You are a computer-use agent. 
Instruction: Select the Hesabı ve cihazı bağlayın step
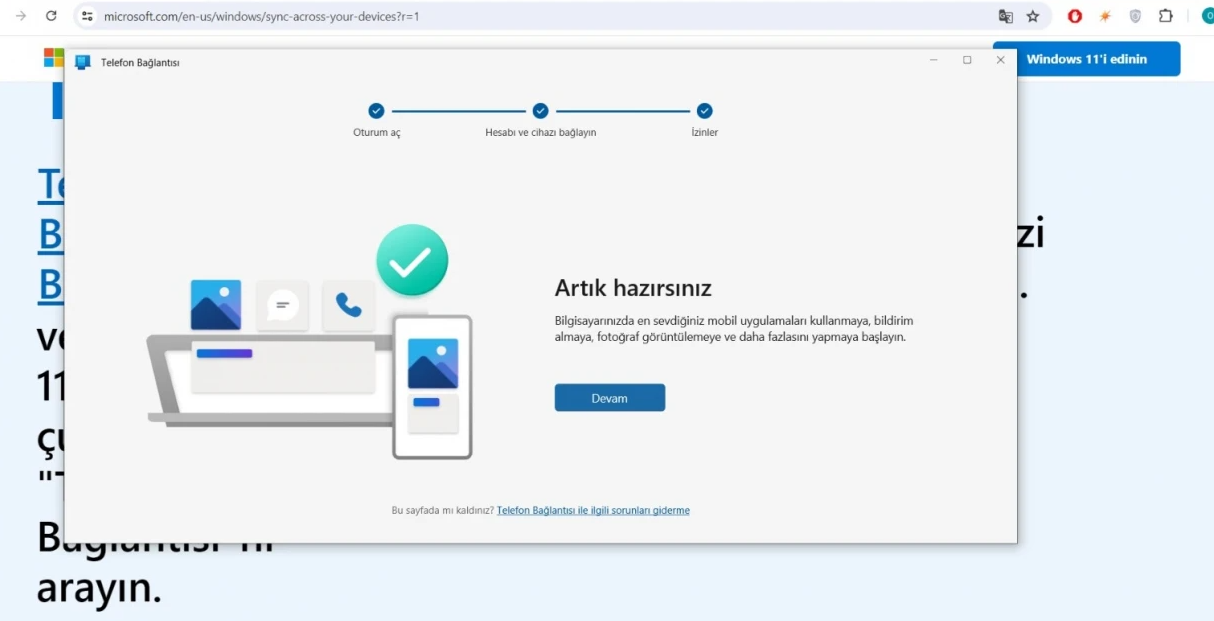[x=540, y=111]
